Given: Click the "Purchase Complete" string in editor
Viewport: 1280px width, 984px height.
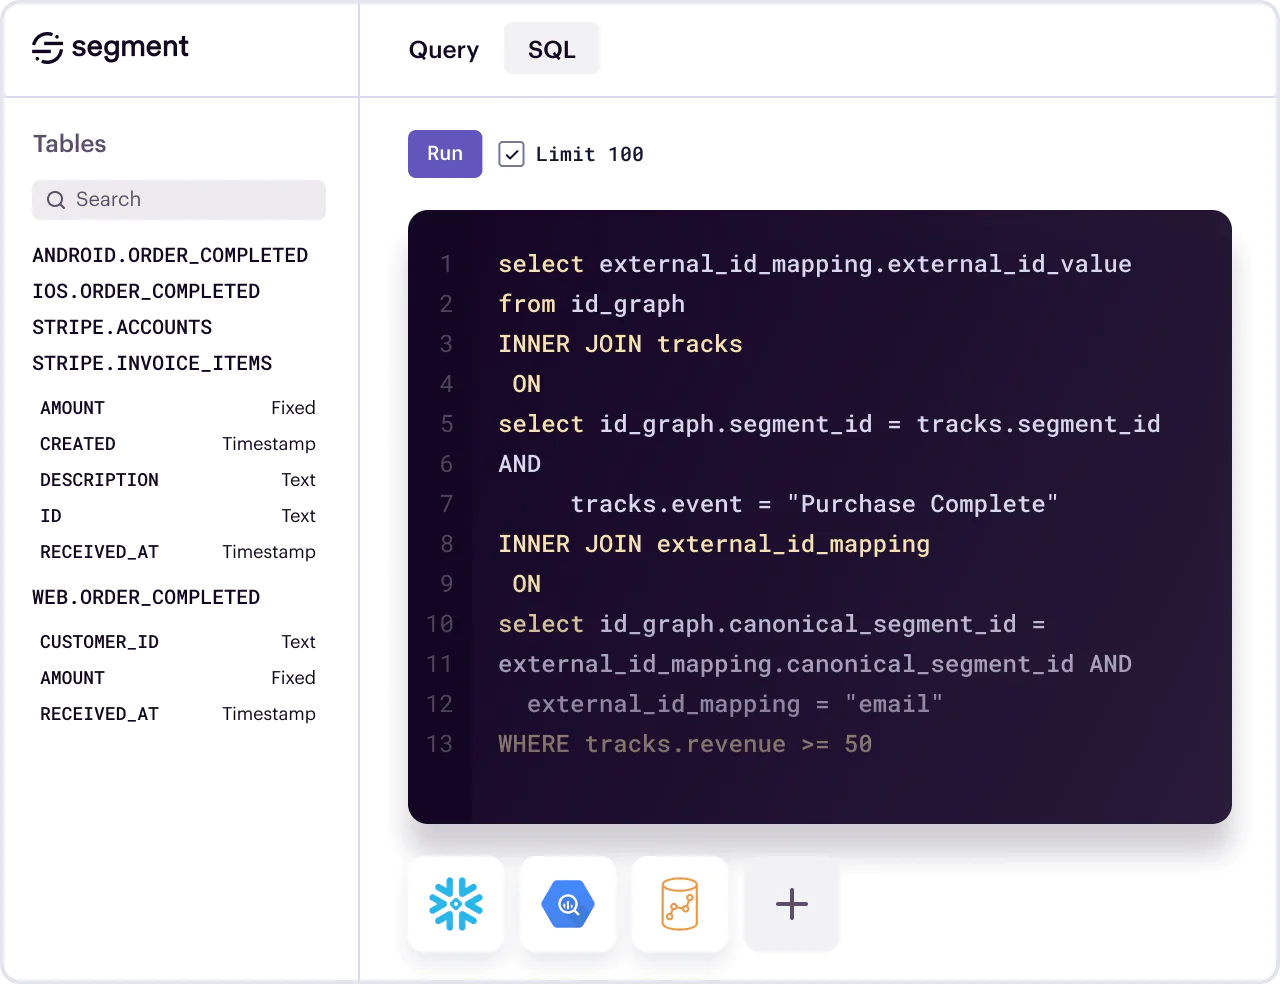Looking at the screenshot, I should pyautogui.click(x=921, y=504).
